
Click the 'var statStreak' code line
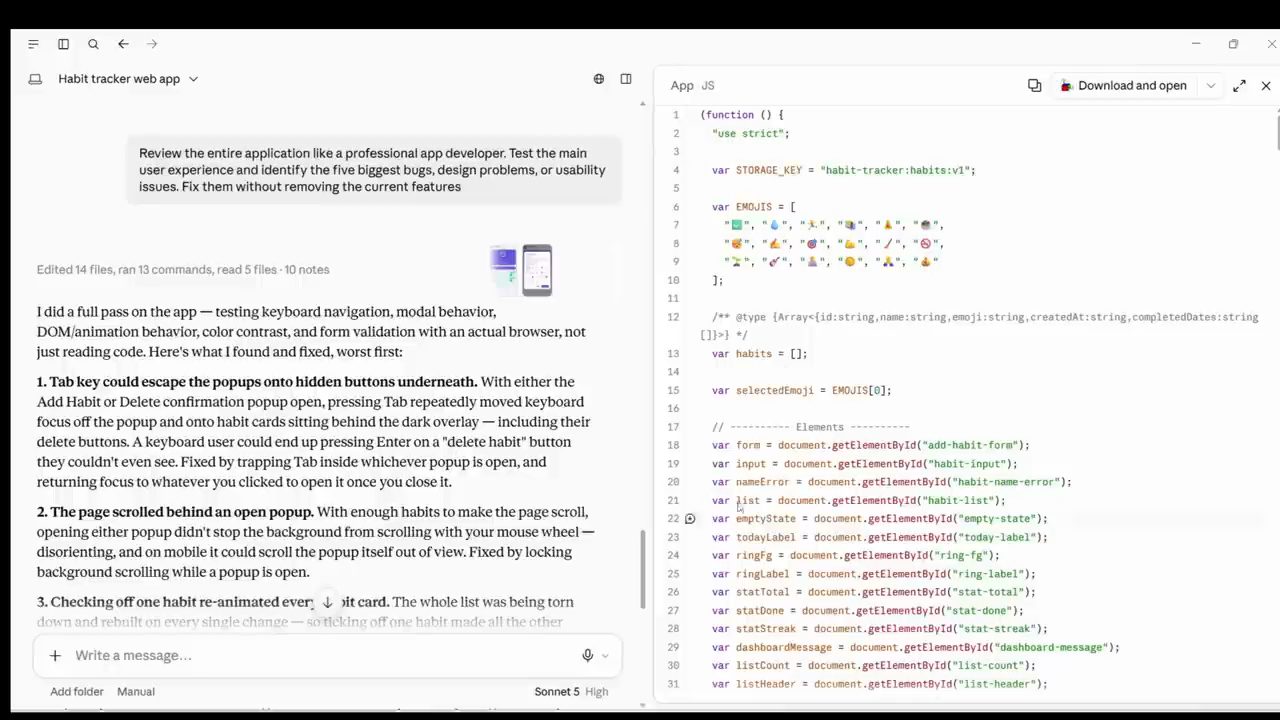tap(879, 629)
